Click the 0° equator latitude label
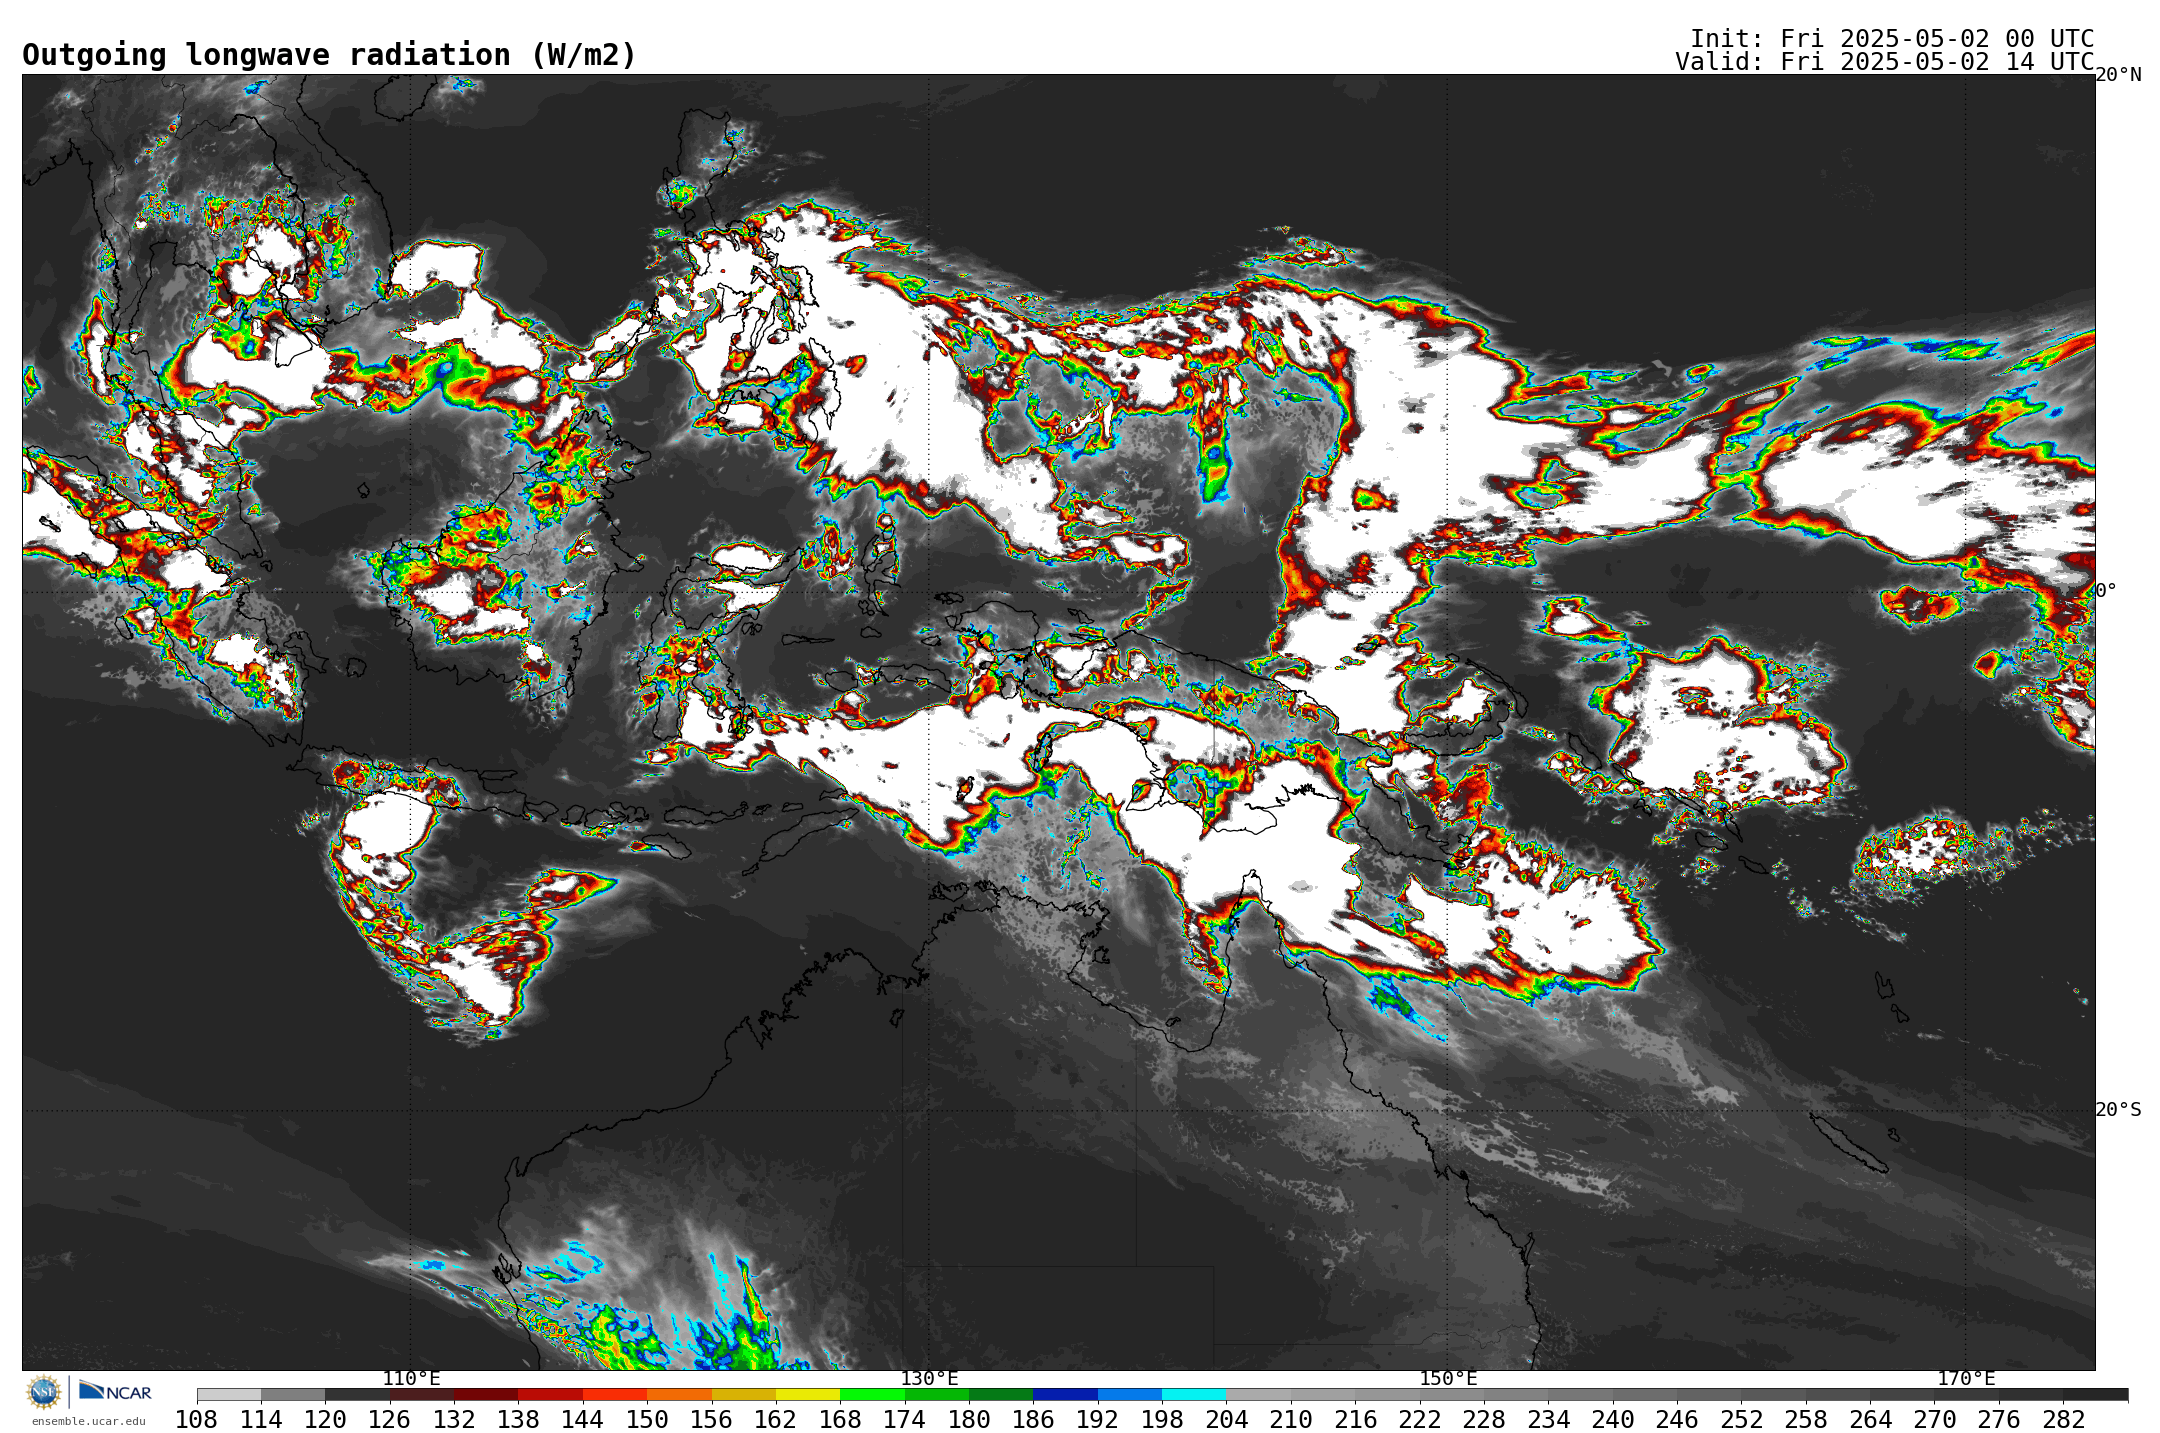The image size is (2160, 1433). pos(2106,590)
